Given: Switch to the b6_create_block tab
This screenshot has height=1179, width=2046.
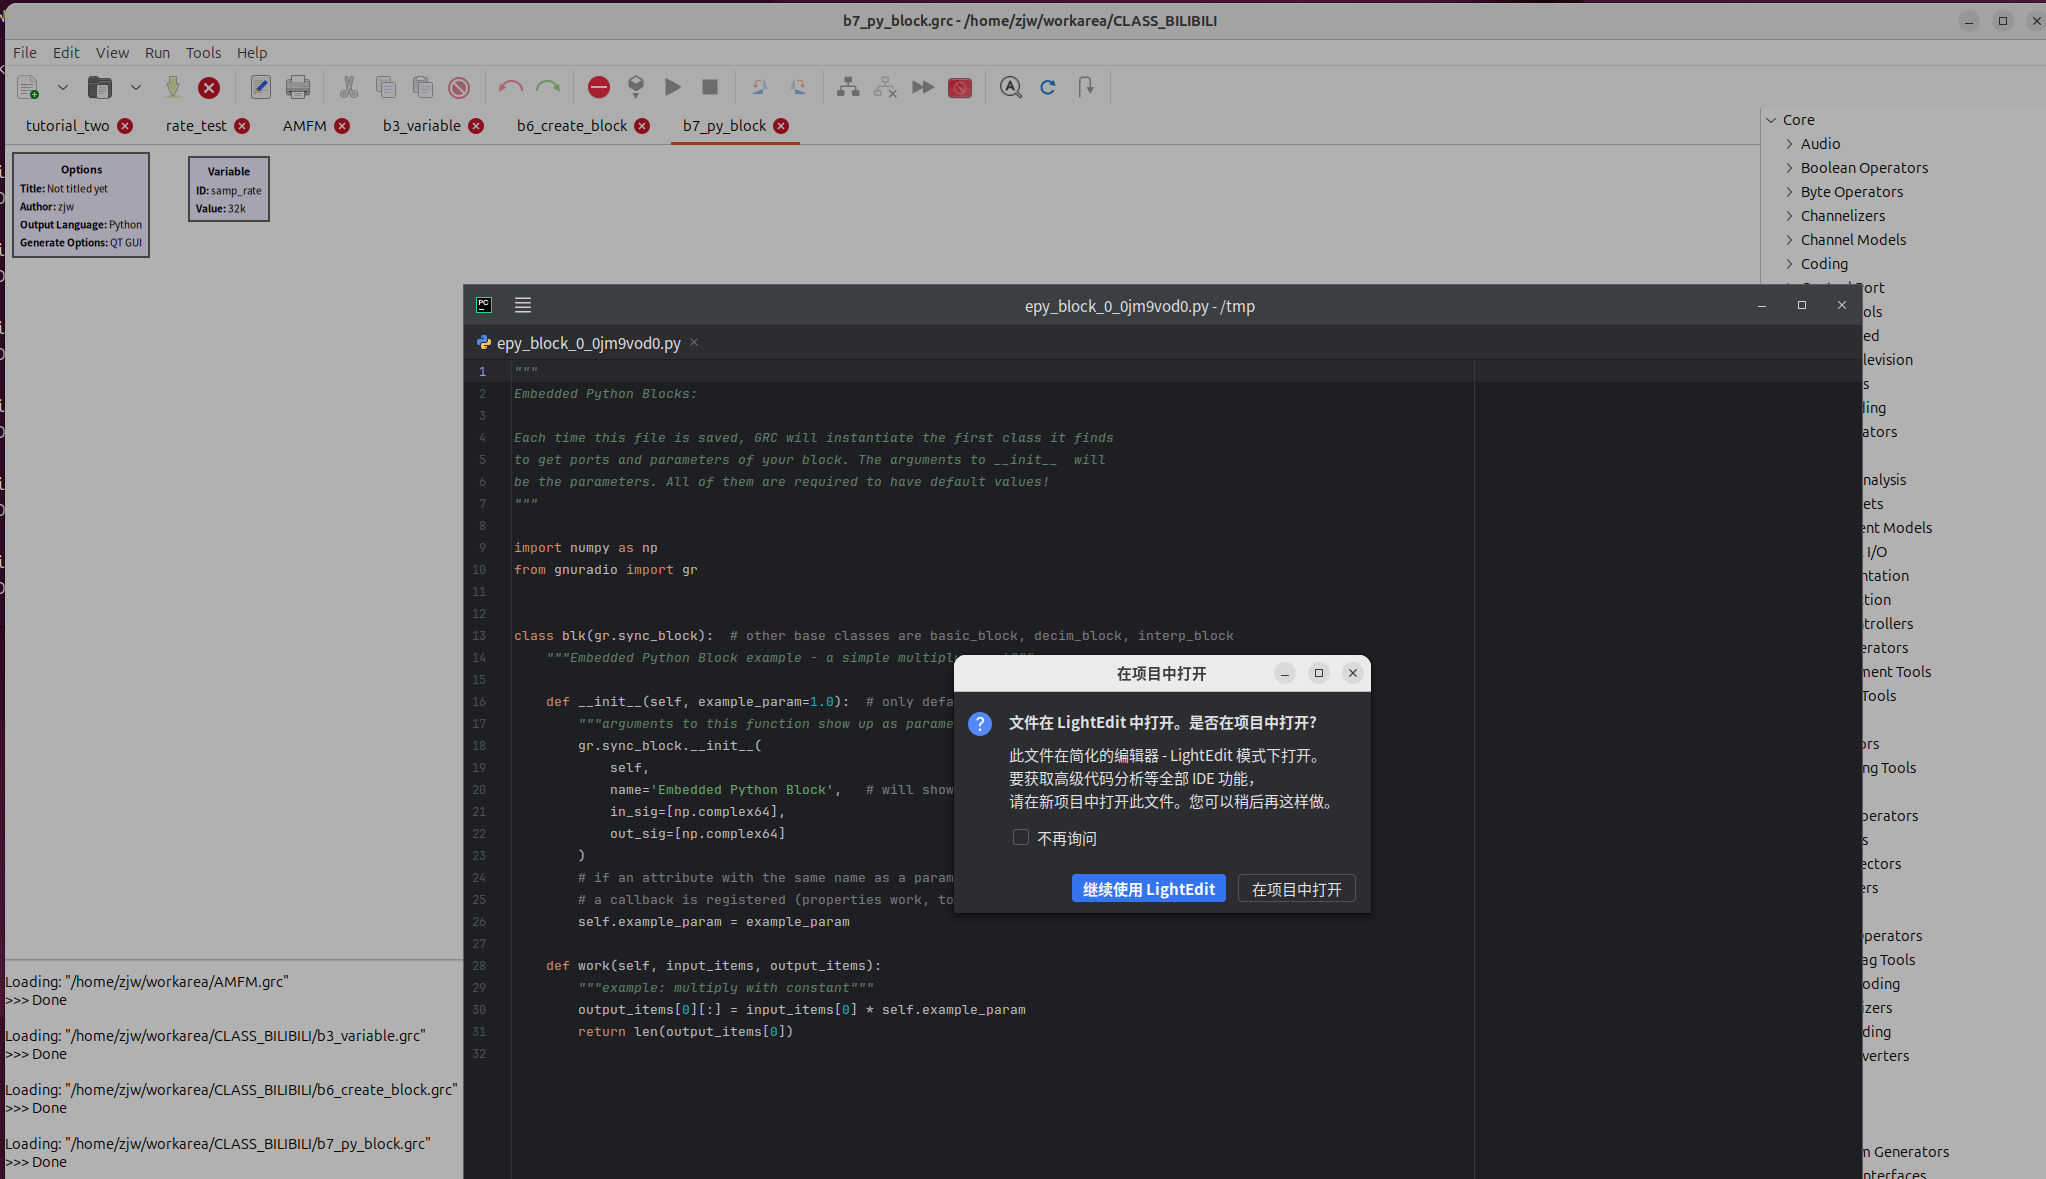Looking at the screenshot, I should tap(572, 126).
